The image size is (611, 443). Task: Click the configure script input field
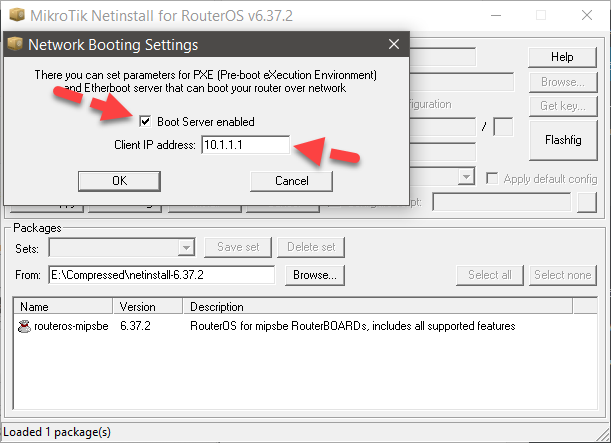pos(502,202)
